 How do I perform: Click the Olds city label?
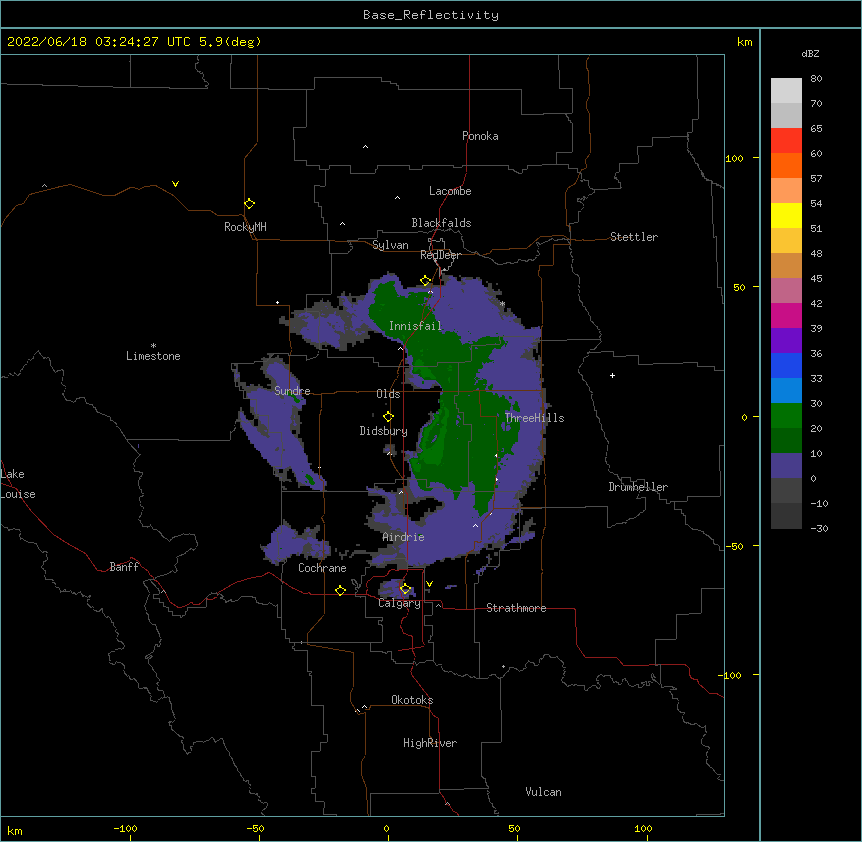coord(388,394)
